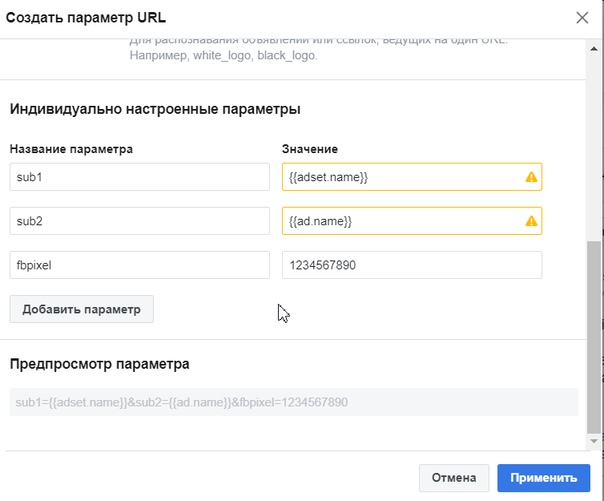Focus the fbpixel parameter name field
The image size is (604, 501).
(x=139, y=265)
